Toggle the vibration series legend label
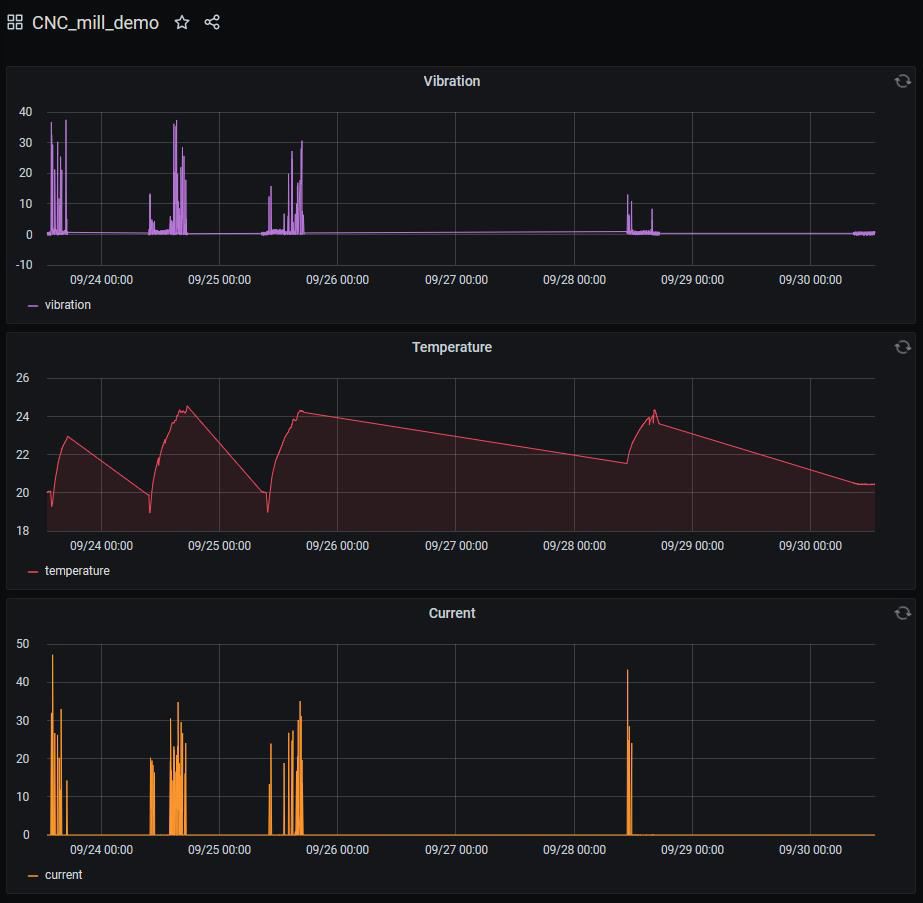The image size is (923, 903). click(x=68, y=305)
